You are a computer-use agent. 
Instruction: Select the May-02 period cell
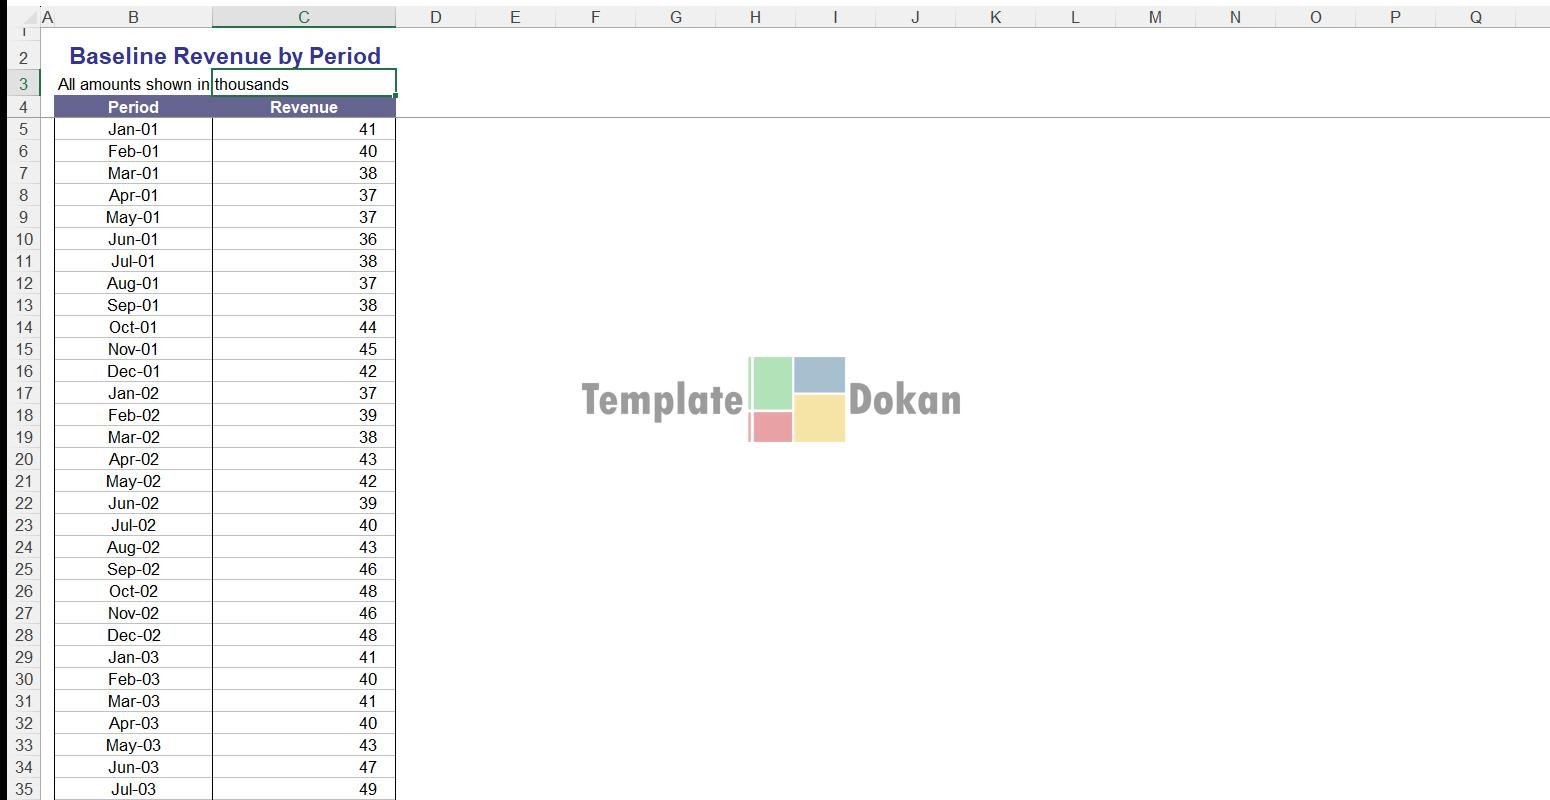[133, 481]
